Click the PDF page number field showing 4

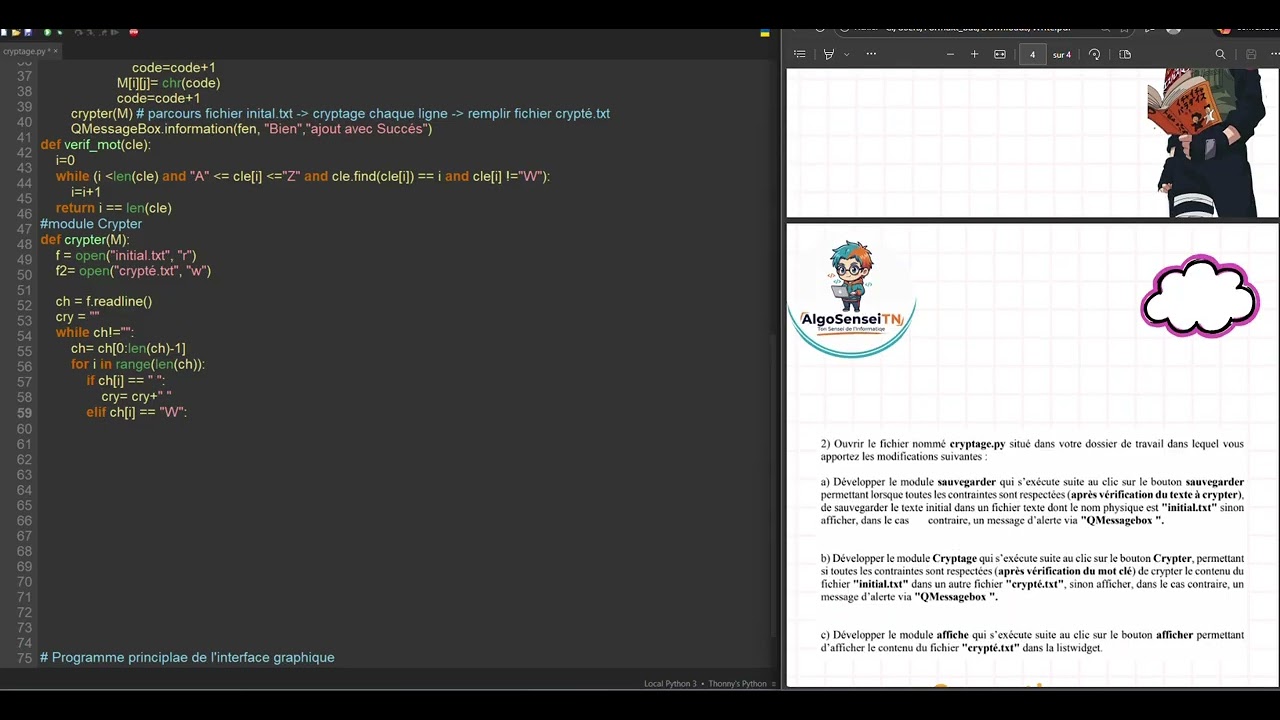(1032, 54)
